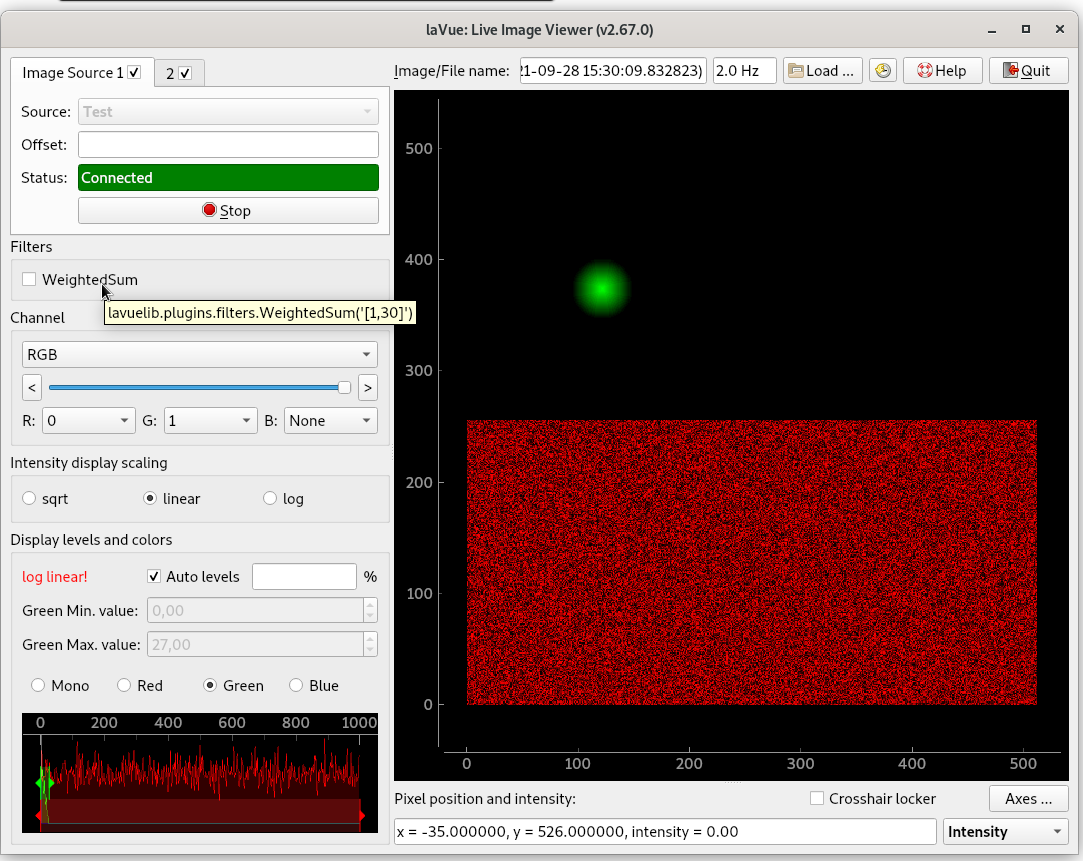Expand the RGB channel dropdown

tap(199, 354)
